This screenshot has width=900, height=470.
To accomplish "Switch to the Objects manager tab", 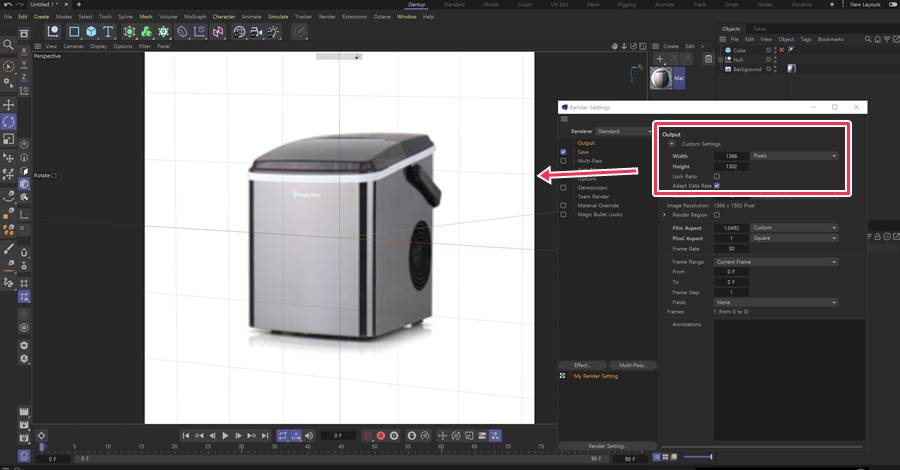I will click(731, 29).
